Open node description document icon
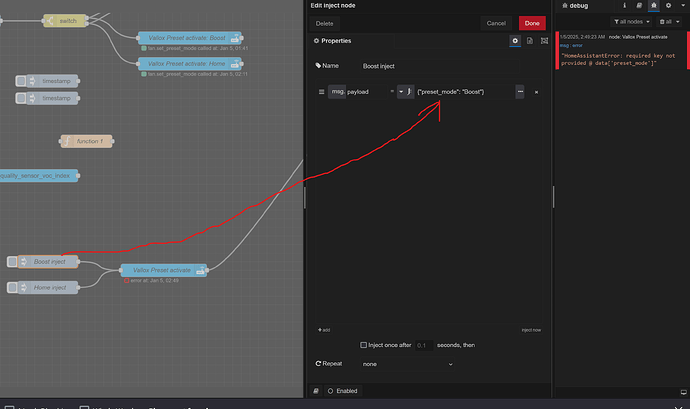690x409 pixels. click(529, 41)
